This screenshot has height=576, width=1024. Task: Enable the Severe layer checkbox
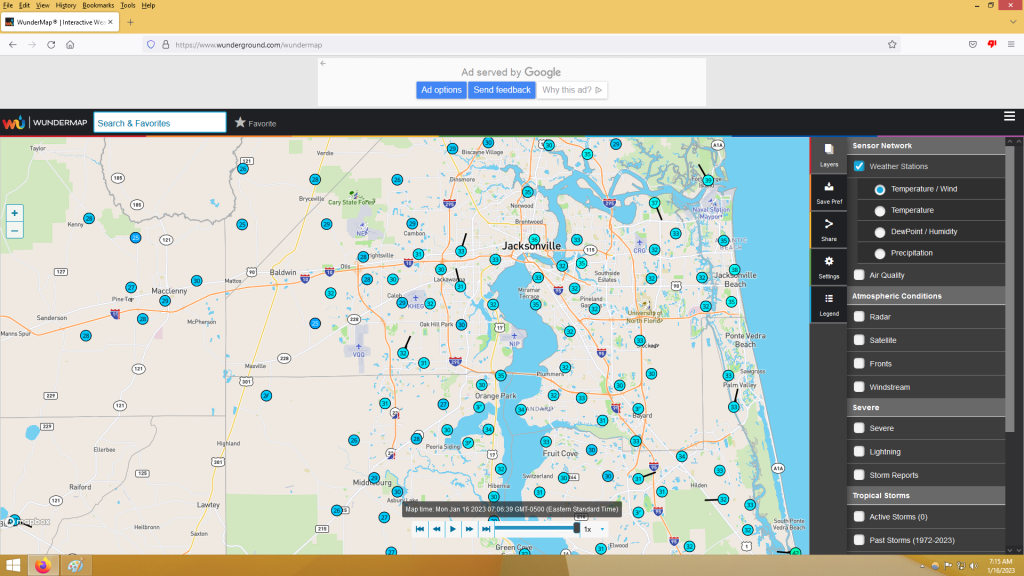pos(859,428)
